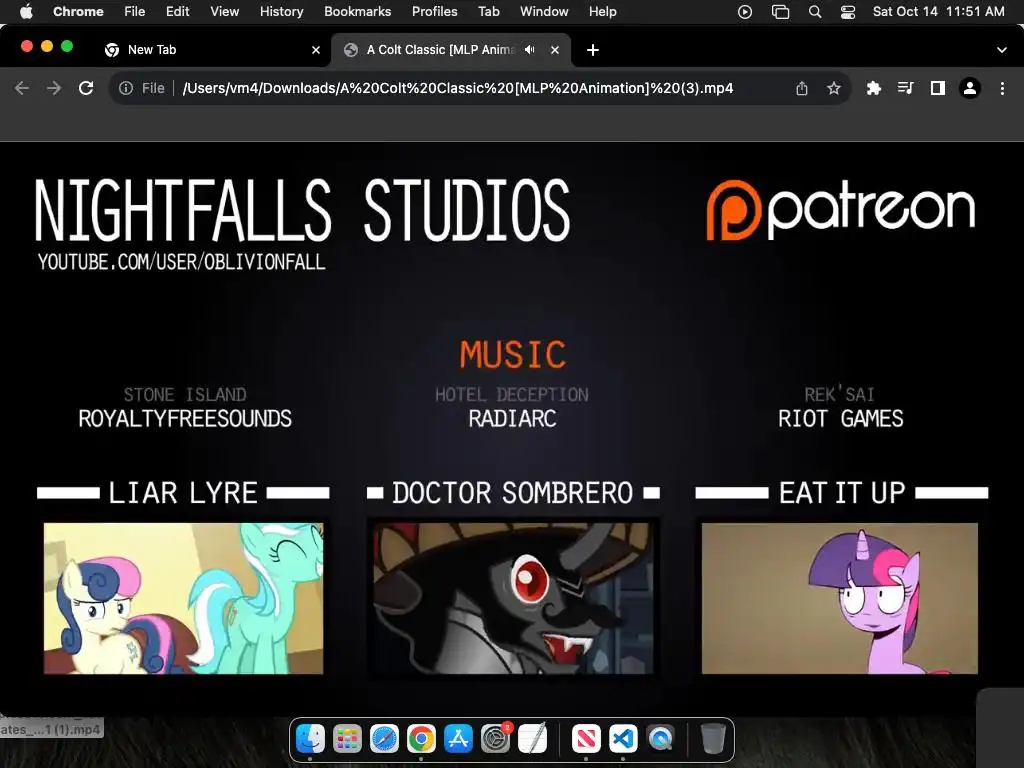Share this page using share icon

pyautogui.click(x=802, y=88)
